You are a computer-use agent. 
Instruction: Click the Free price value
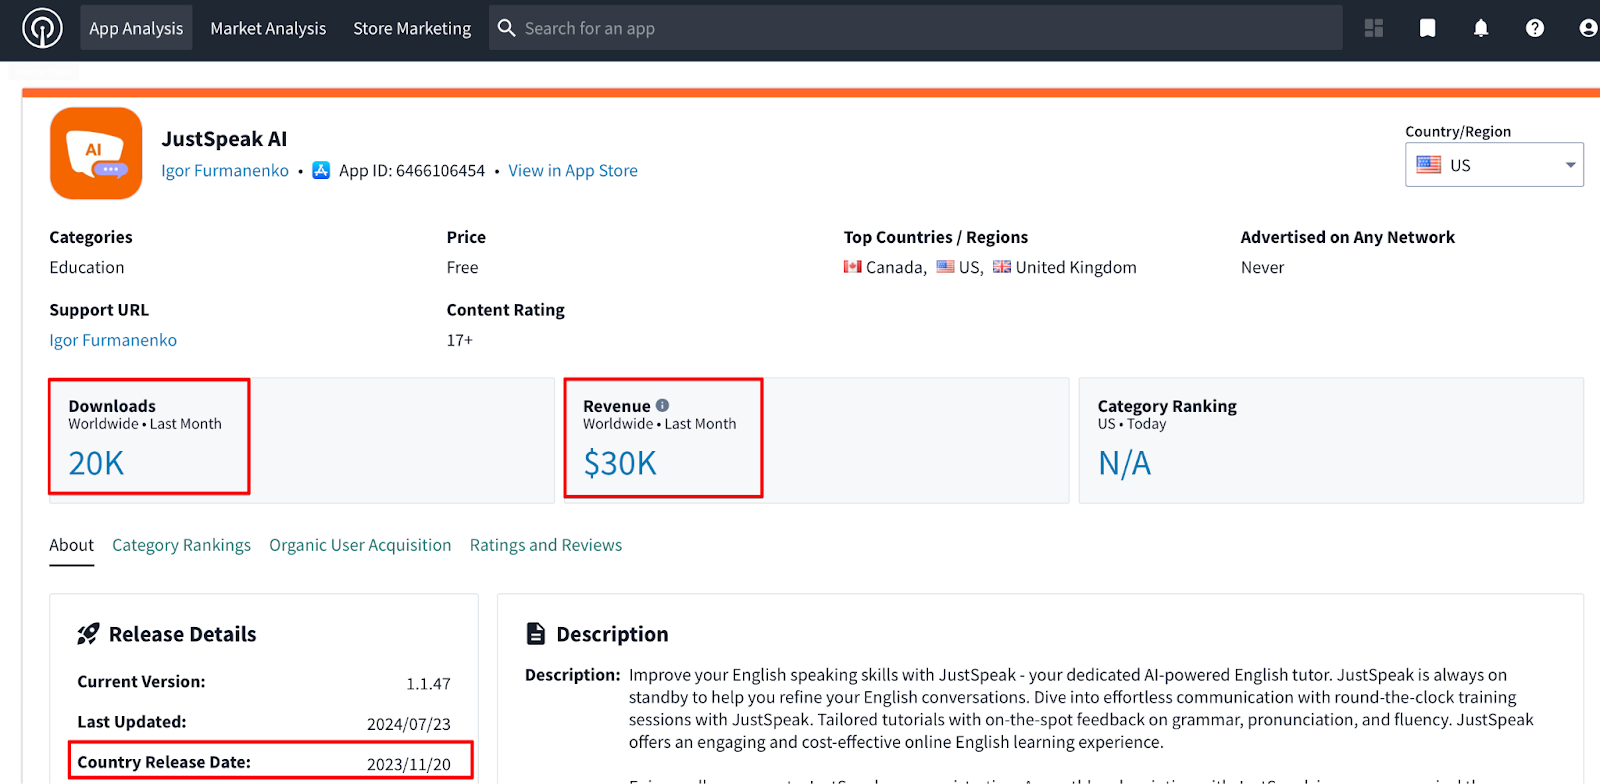coord(462,267)
